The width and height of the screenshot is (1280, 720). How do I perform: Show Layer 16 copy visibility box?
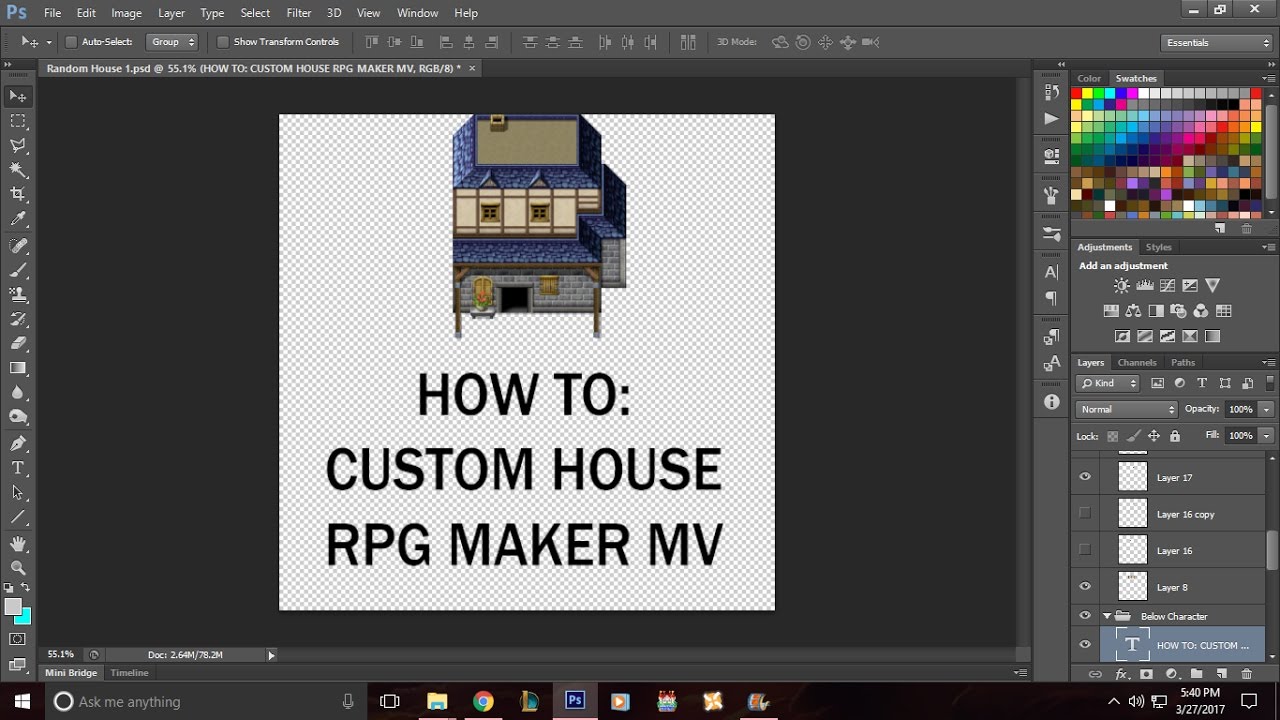point(1085,513)
